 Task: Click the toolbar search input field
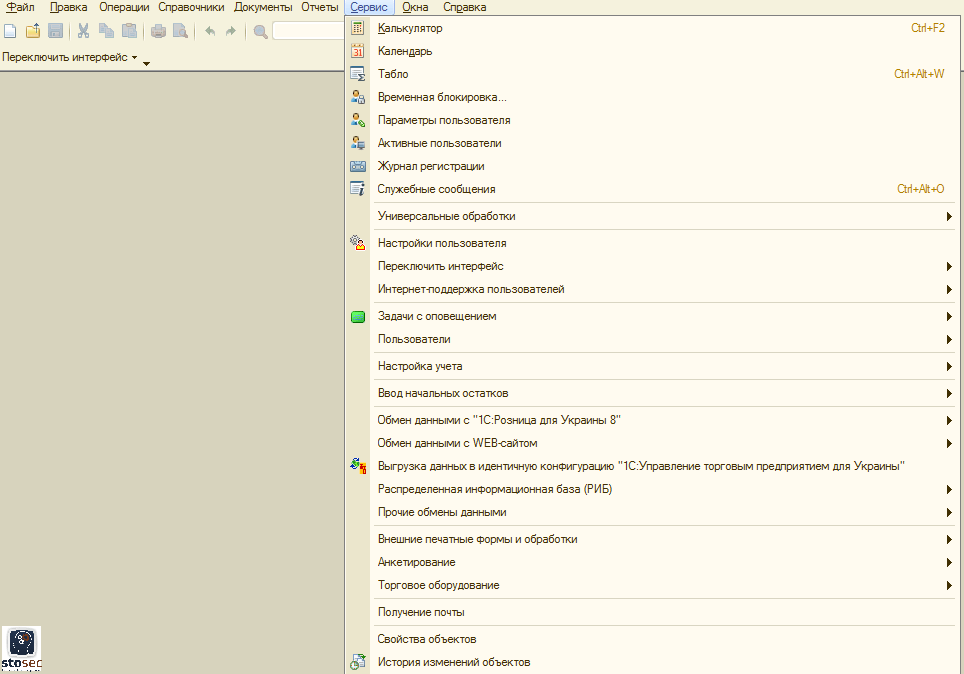tap(308, 31)
